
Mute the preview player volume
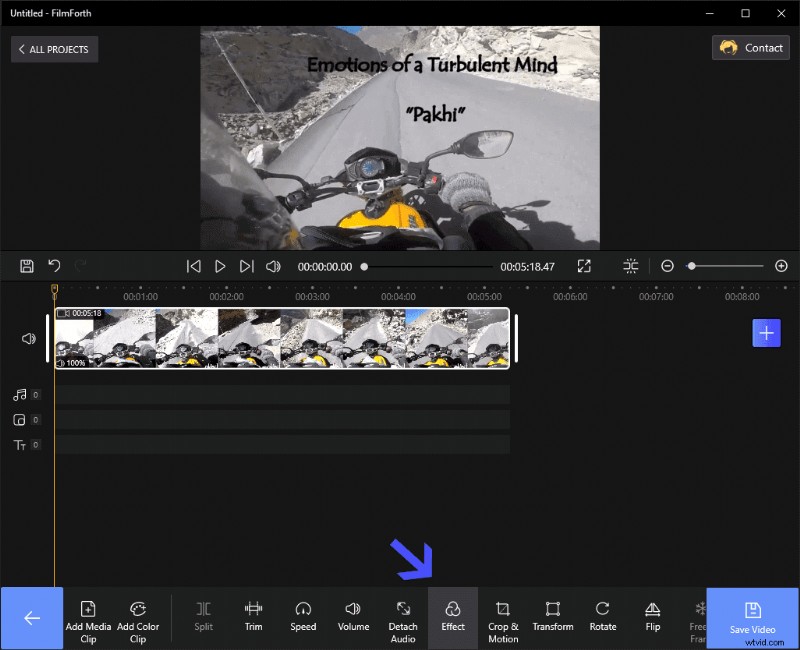click(x=272, y=265)
